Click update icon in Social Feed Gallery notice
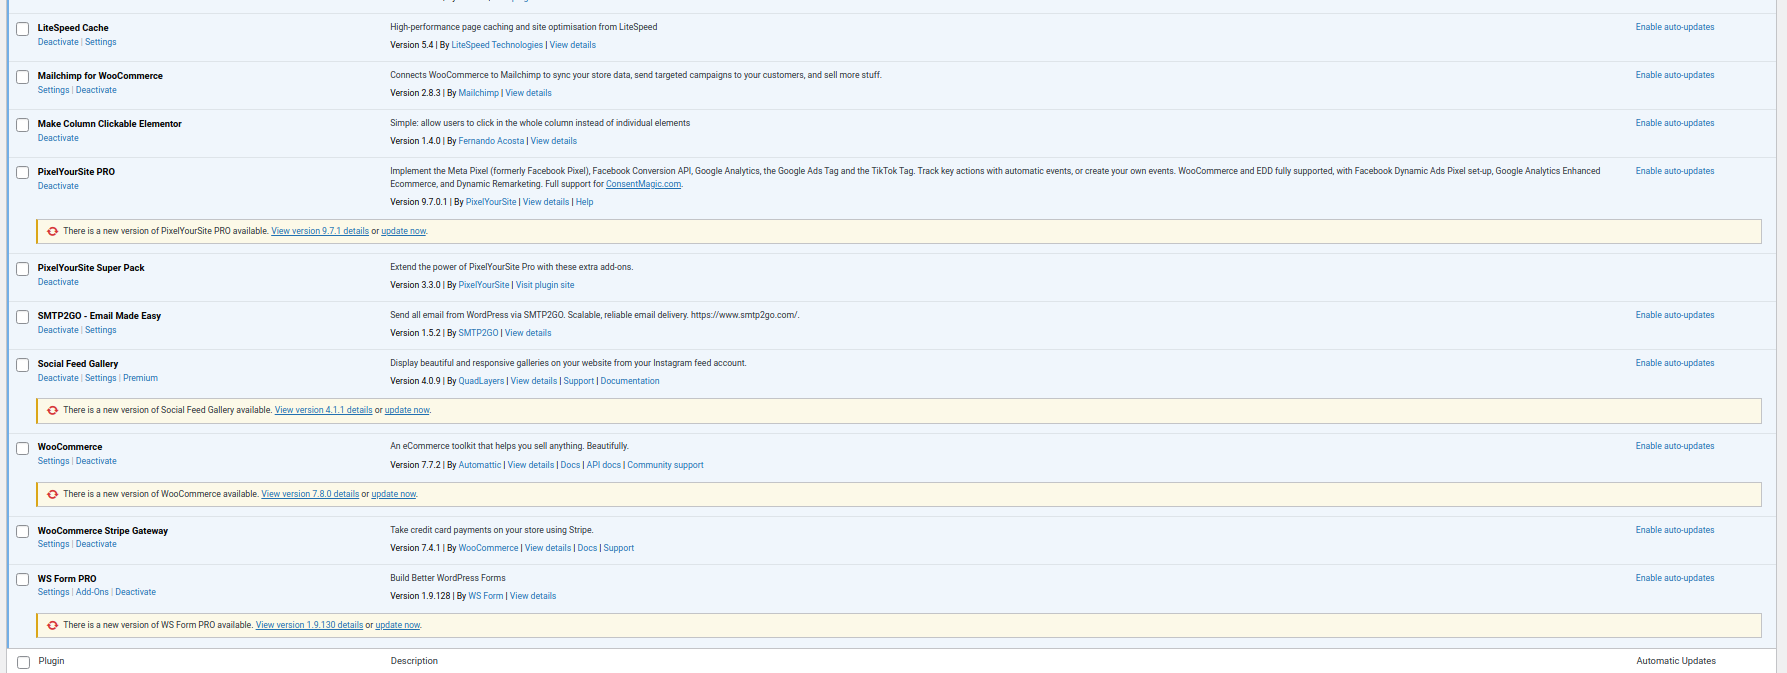1787x673 pixels. (x=53, y=410)
